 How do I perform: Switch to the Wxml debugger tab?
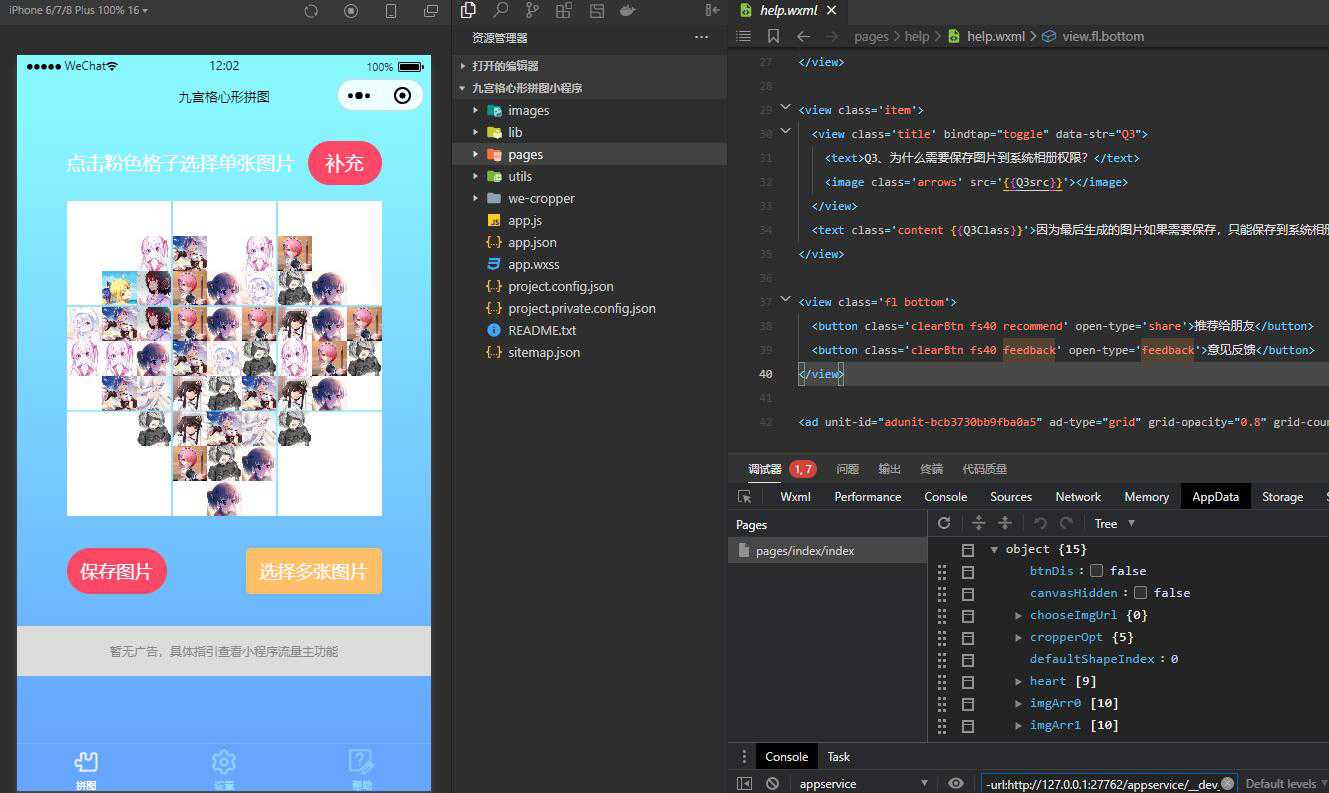pos(795,497)
